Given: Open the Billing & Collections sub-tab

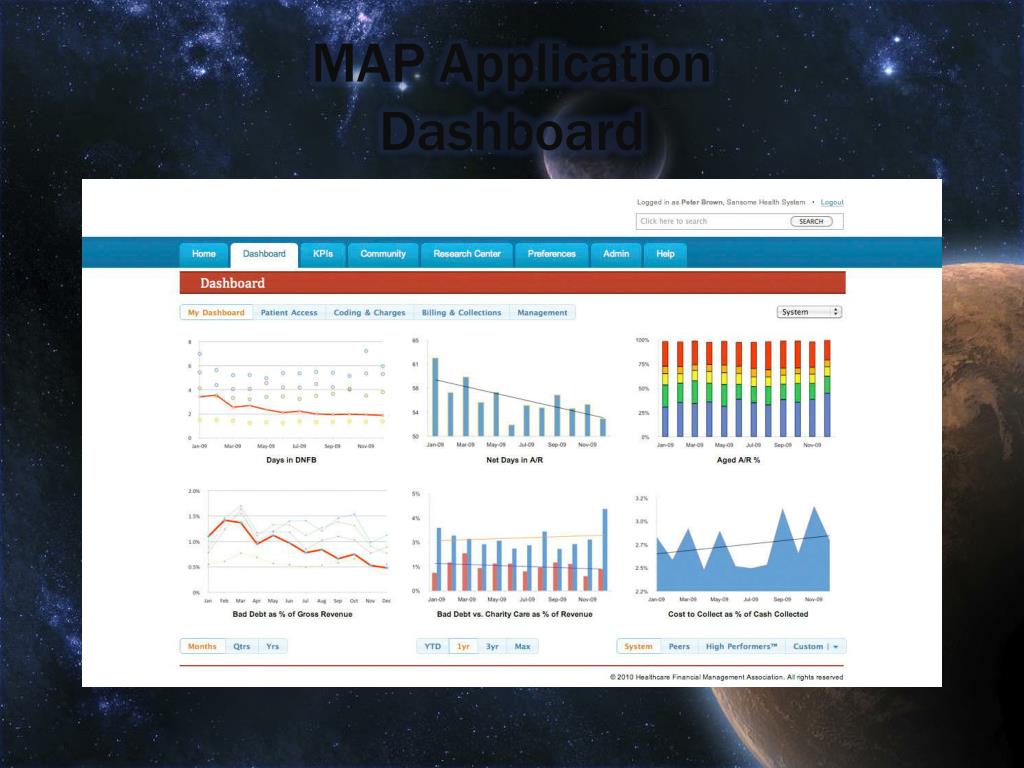Looking at the screenshot, I should [x=461, y=313].
